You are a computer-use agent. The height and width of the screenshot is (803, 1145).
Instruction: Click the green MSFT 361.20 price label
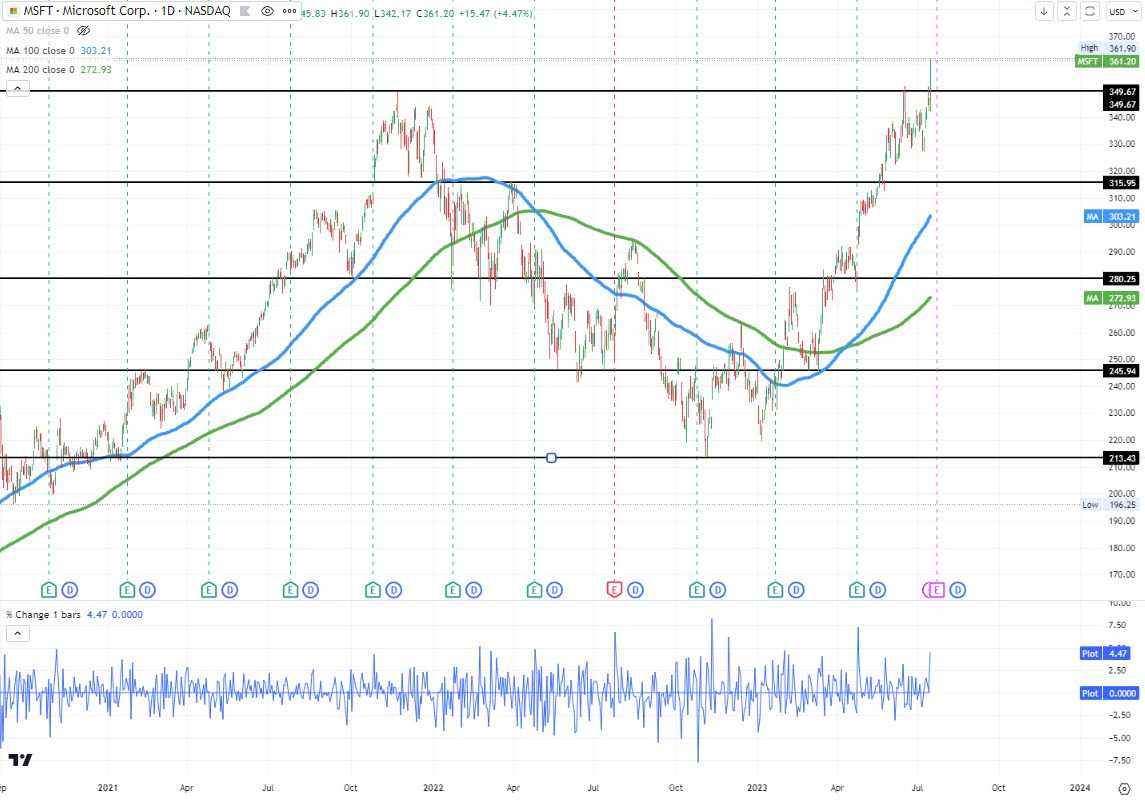coord(1106,61)
